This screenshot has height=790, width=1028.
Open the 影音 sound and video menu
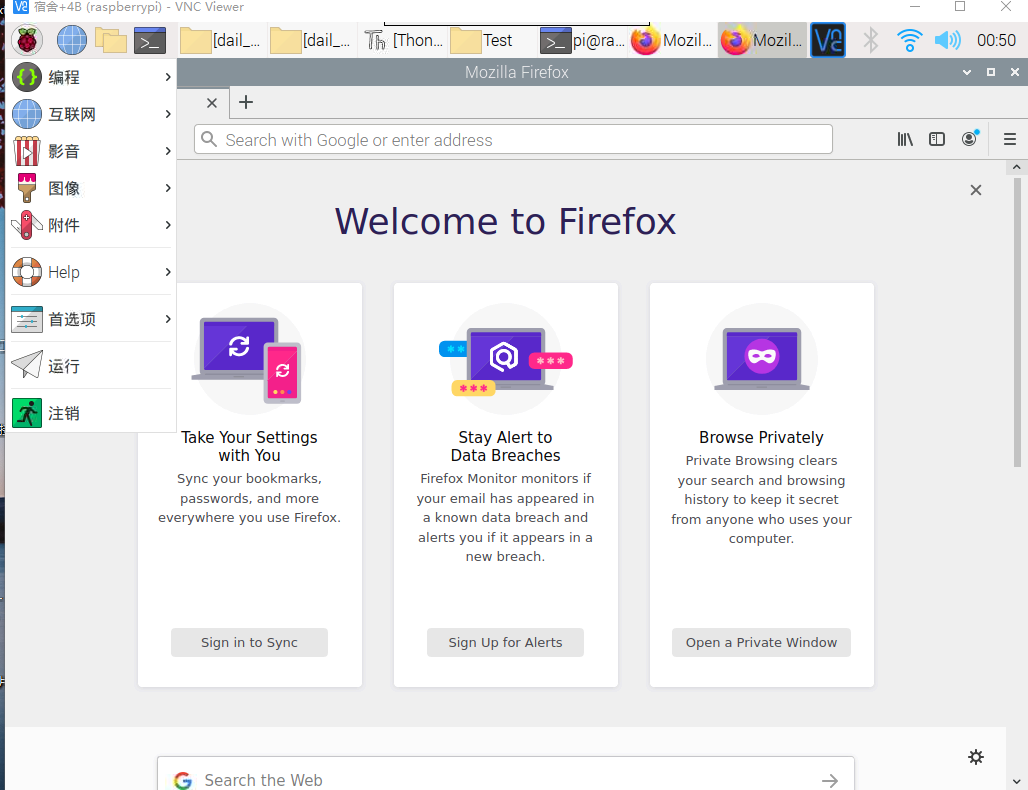click(x=91, y=151)
